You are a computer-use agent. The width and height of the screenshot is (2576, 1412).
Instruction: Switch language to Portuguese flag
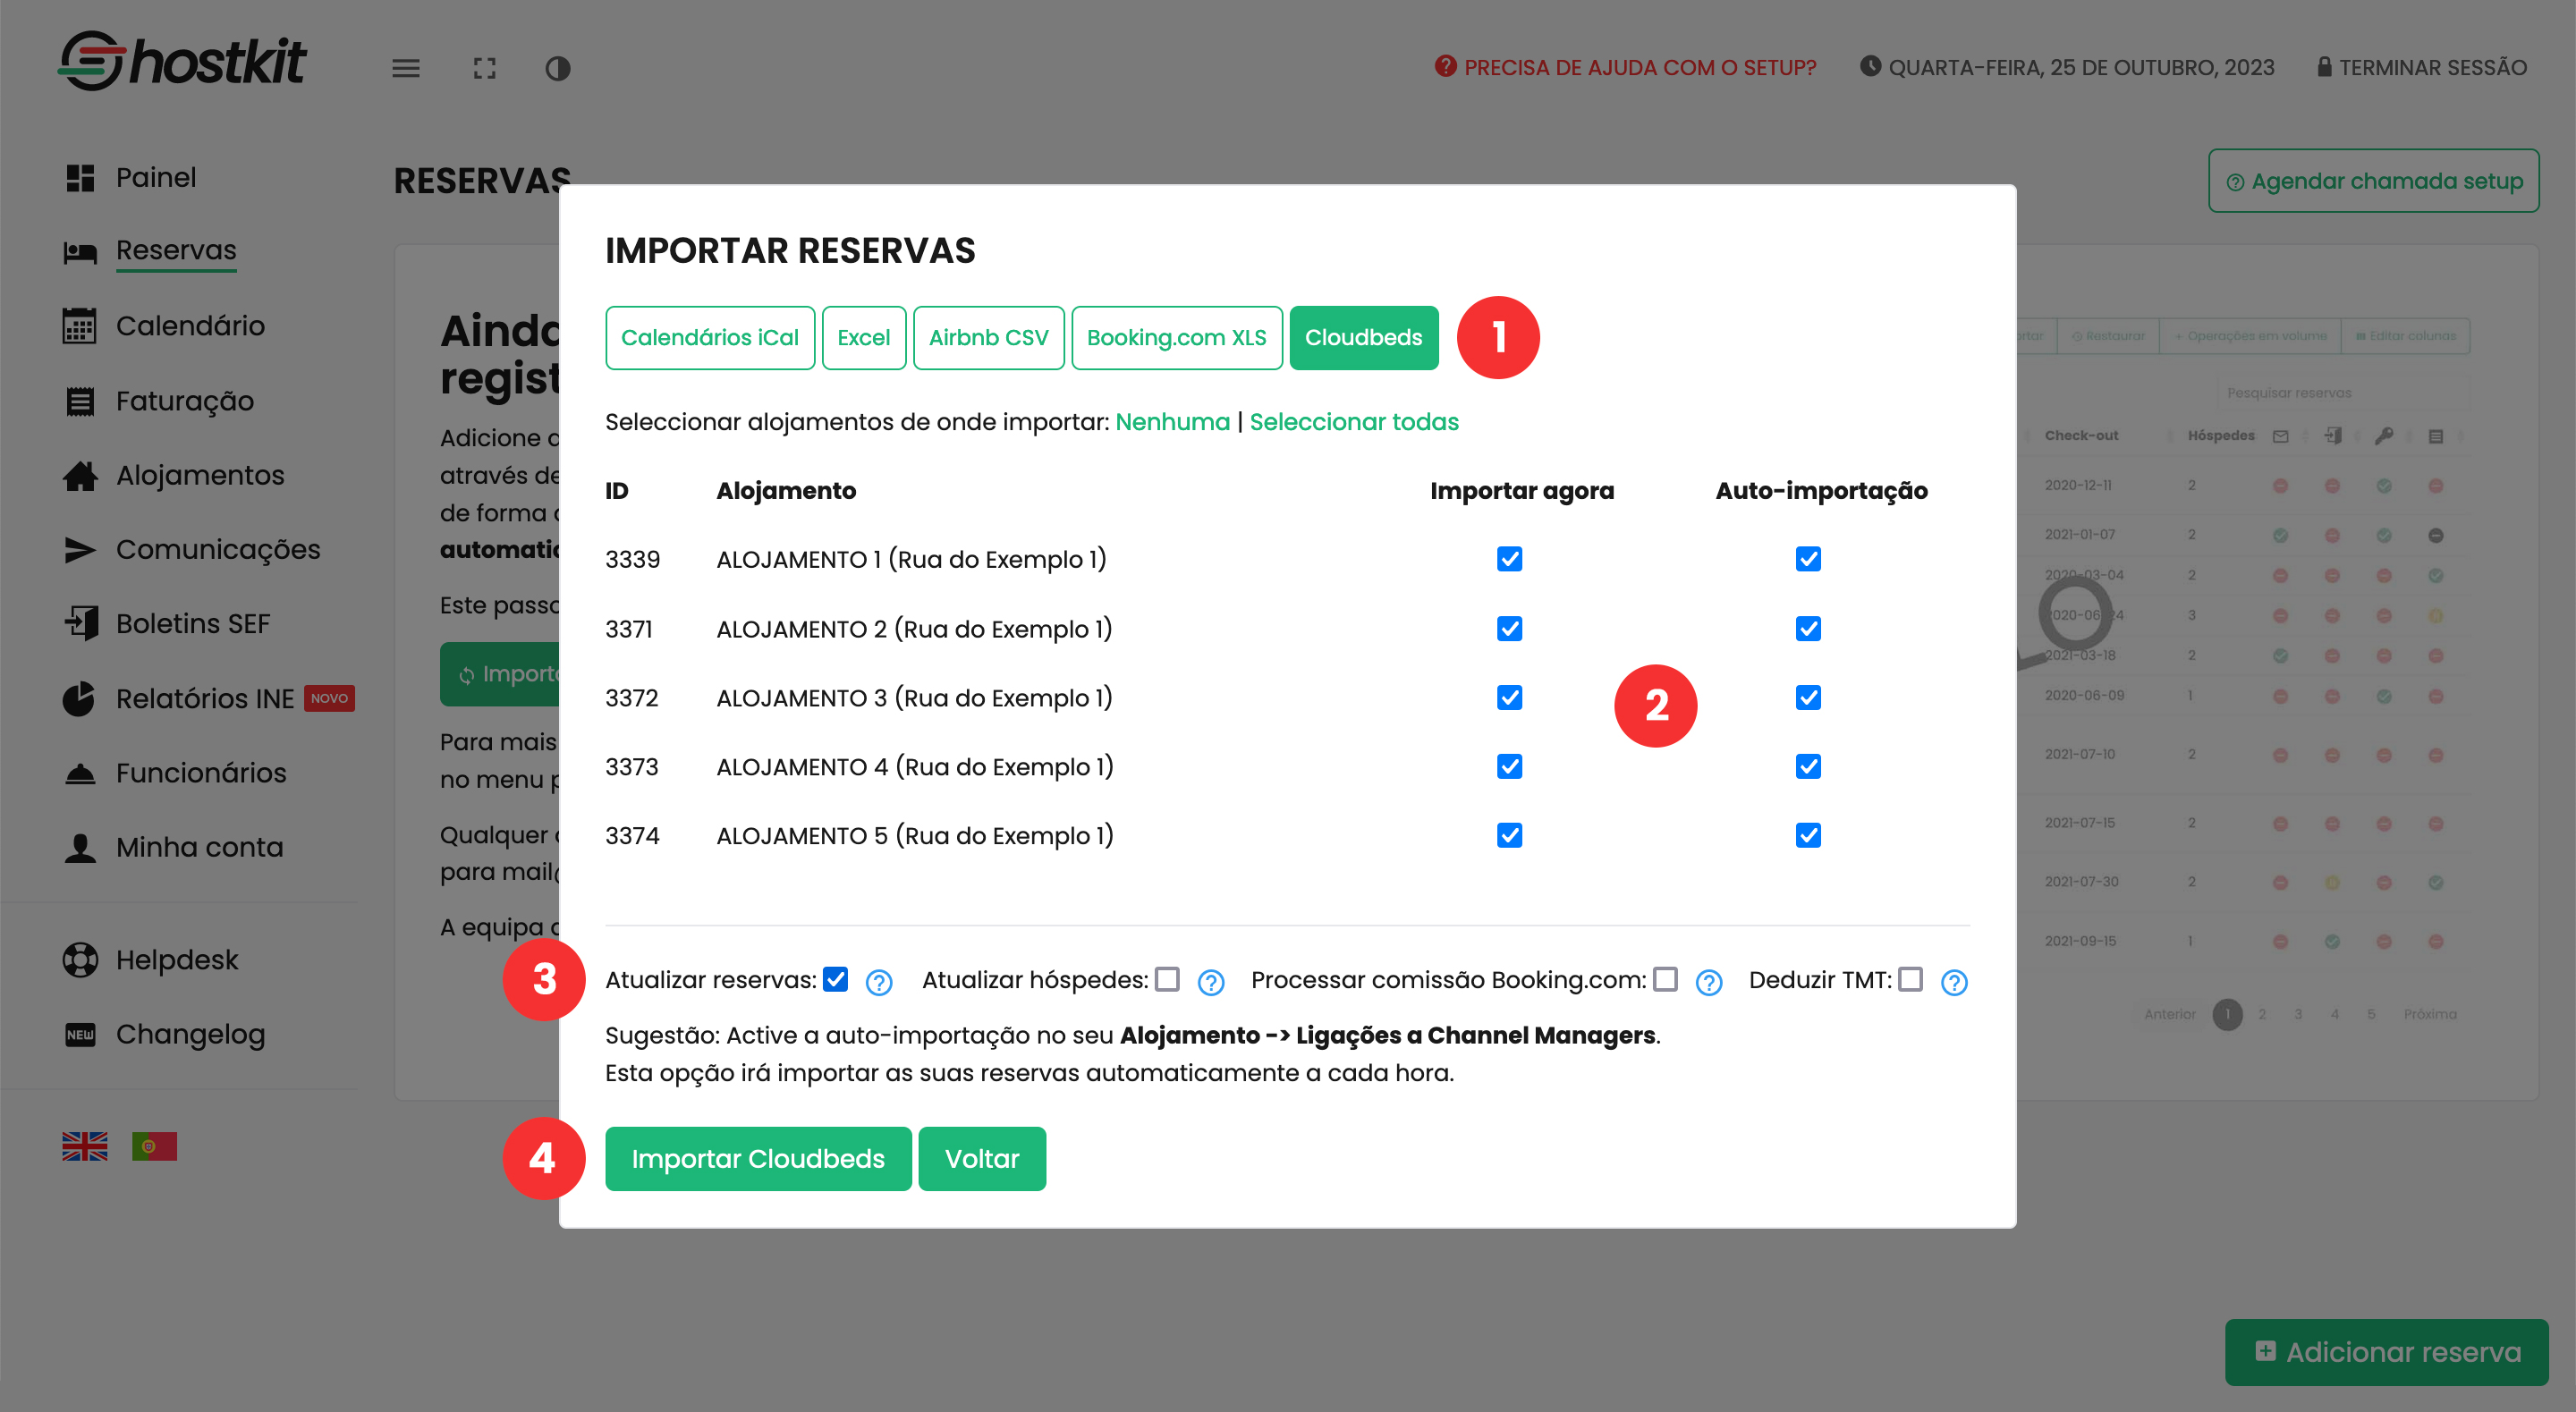154,1146
